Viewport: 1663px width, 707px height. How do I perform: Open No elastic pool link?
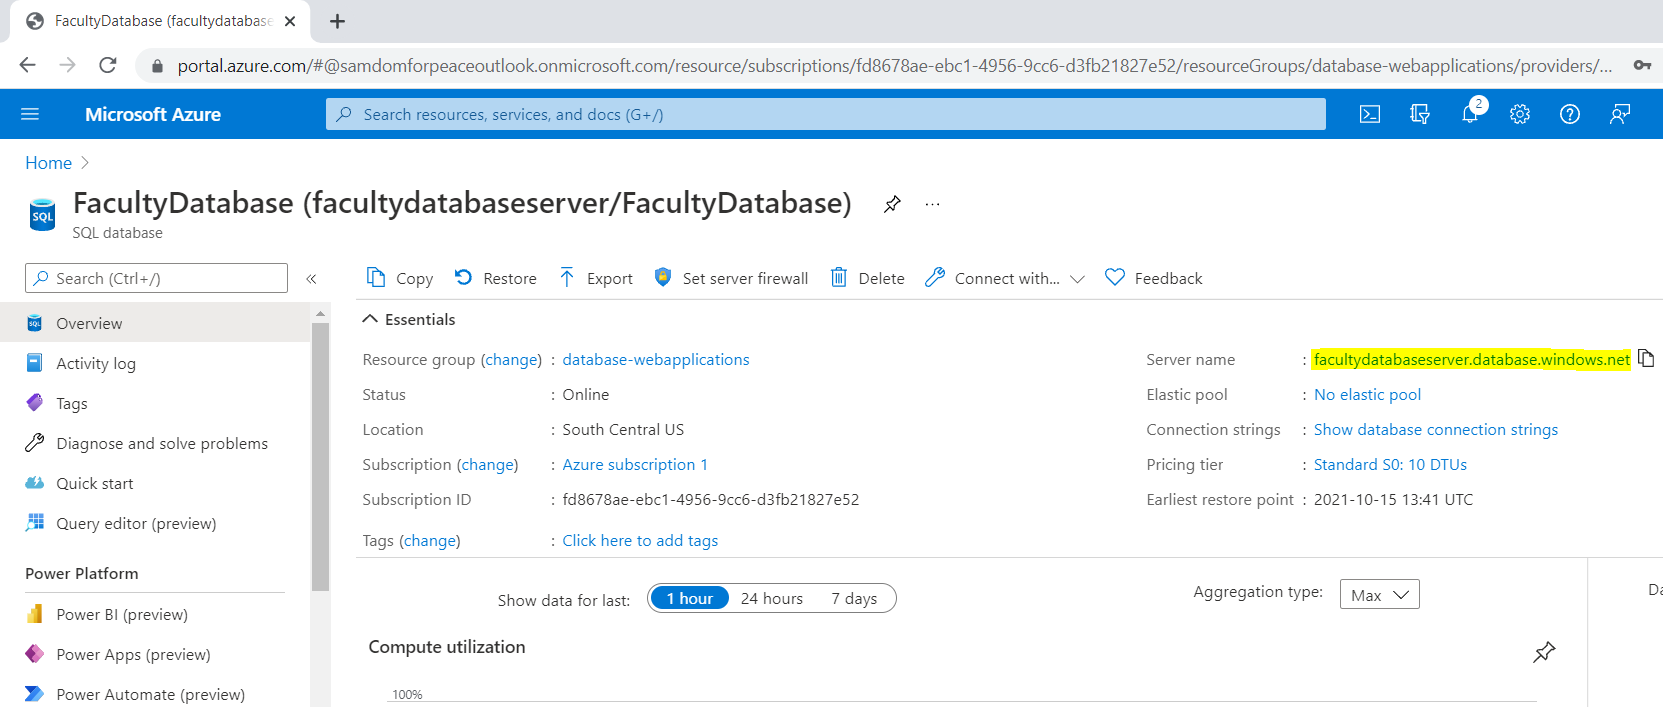coord(1367,394)
